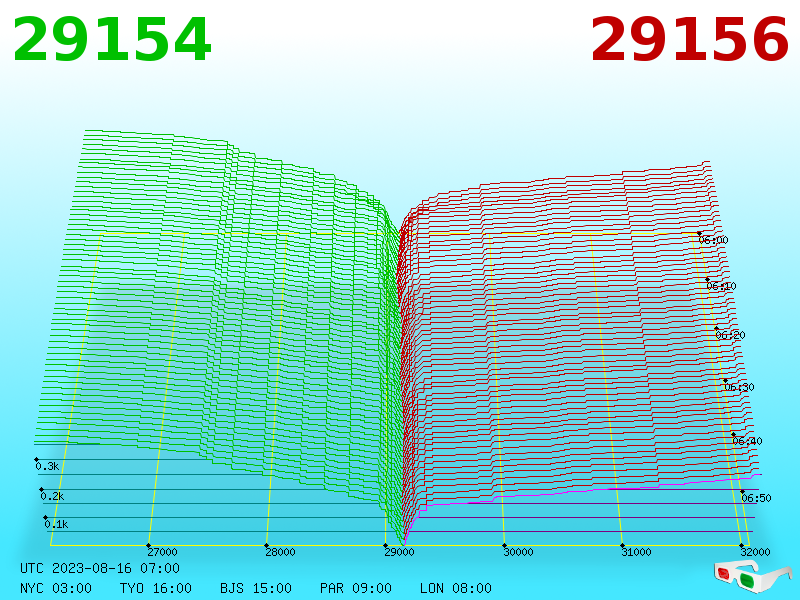Screen dimensions: 800x600
Task: Click the 06:00 time axis marker
Action: point(713,240)
